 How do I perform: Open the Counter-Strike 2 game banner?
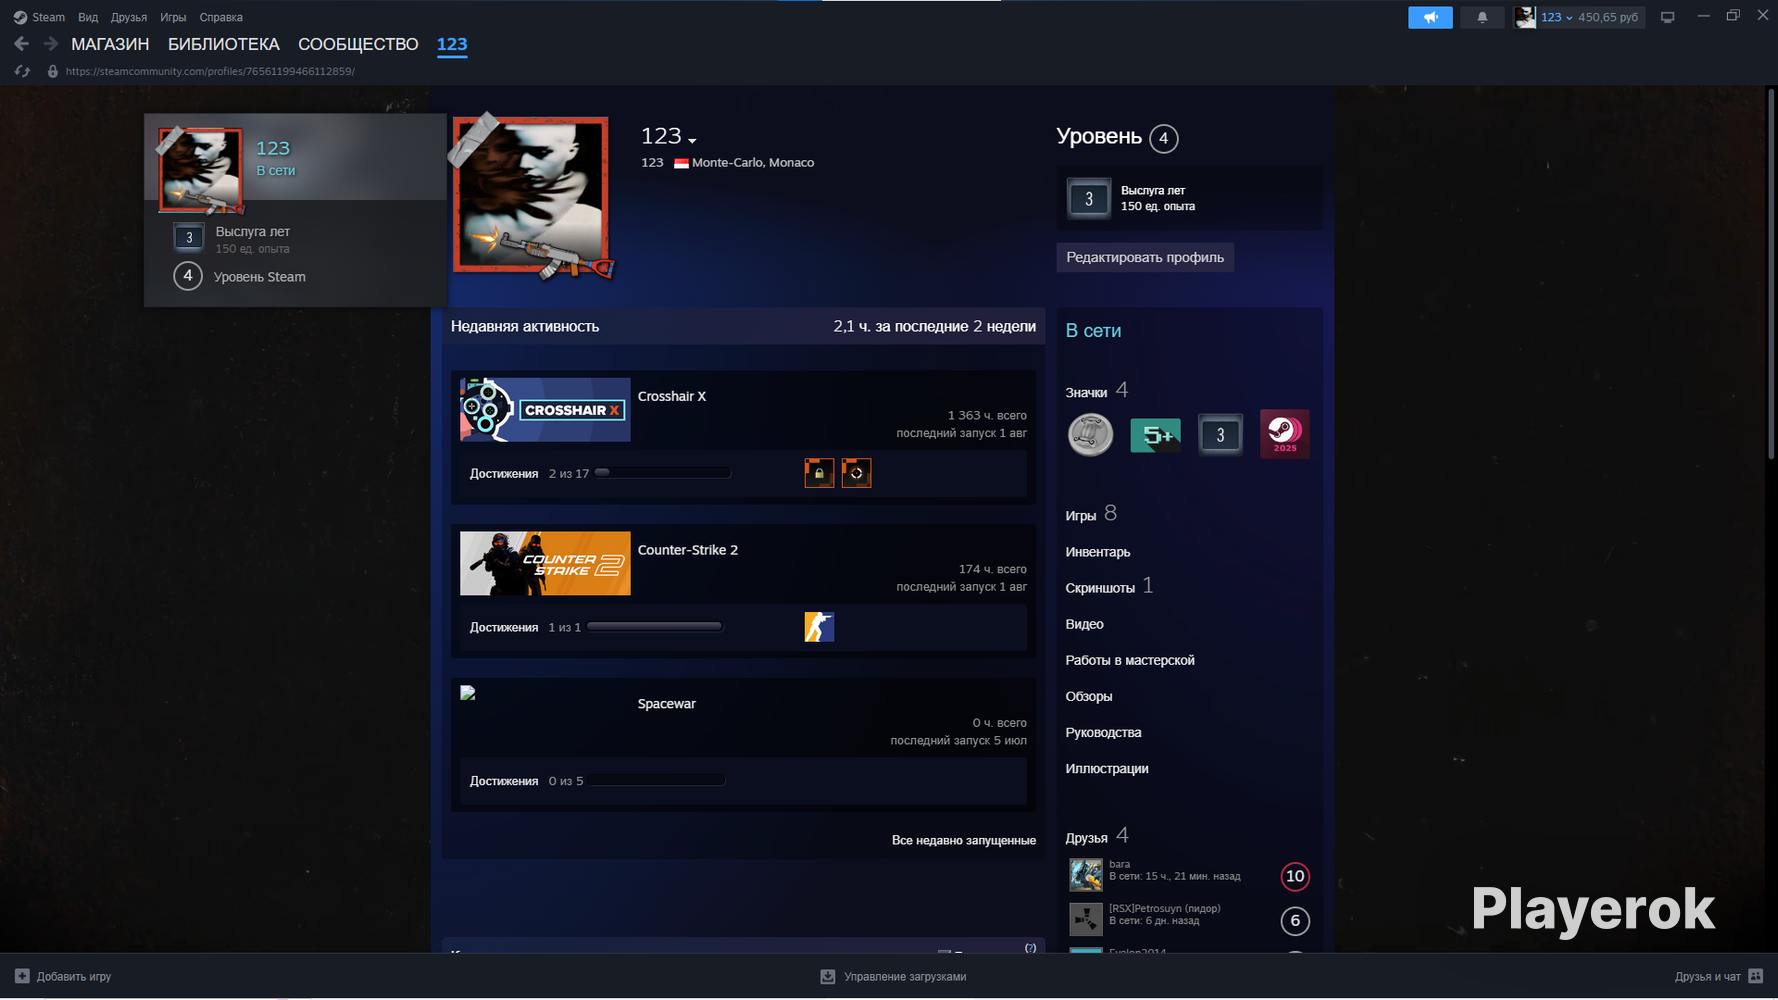pos(545,563)
